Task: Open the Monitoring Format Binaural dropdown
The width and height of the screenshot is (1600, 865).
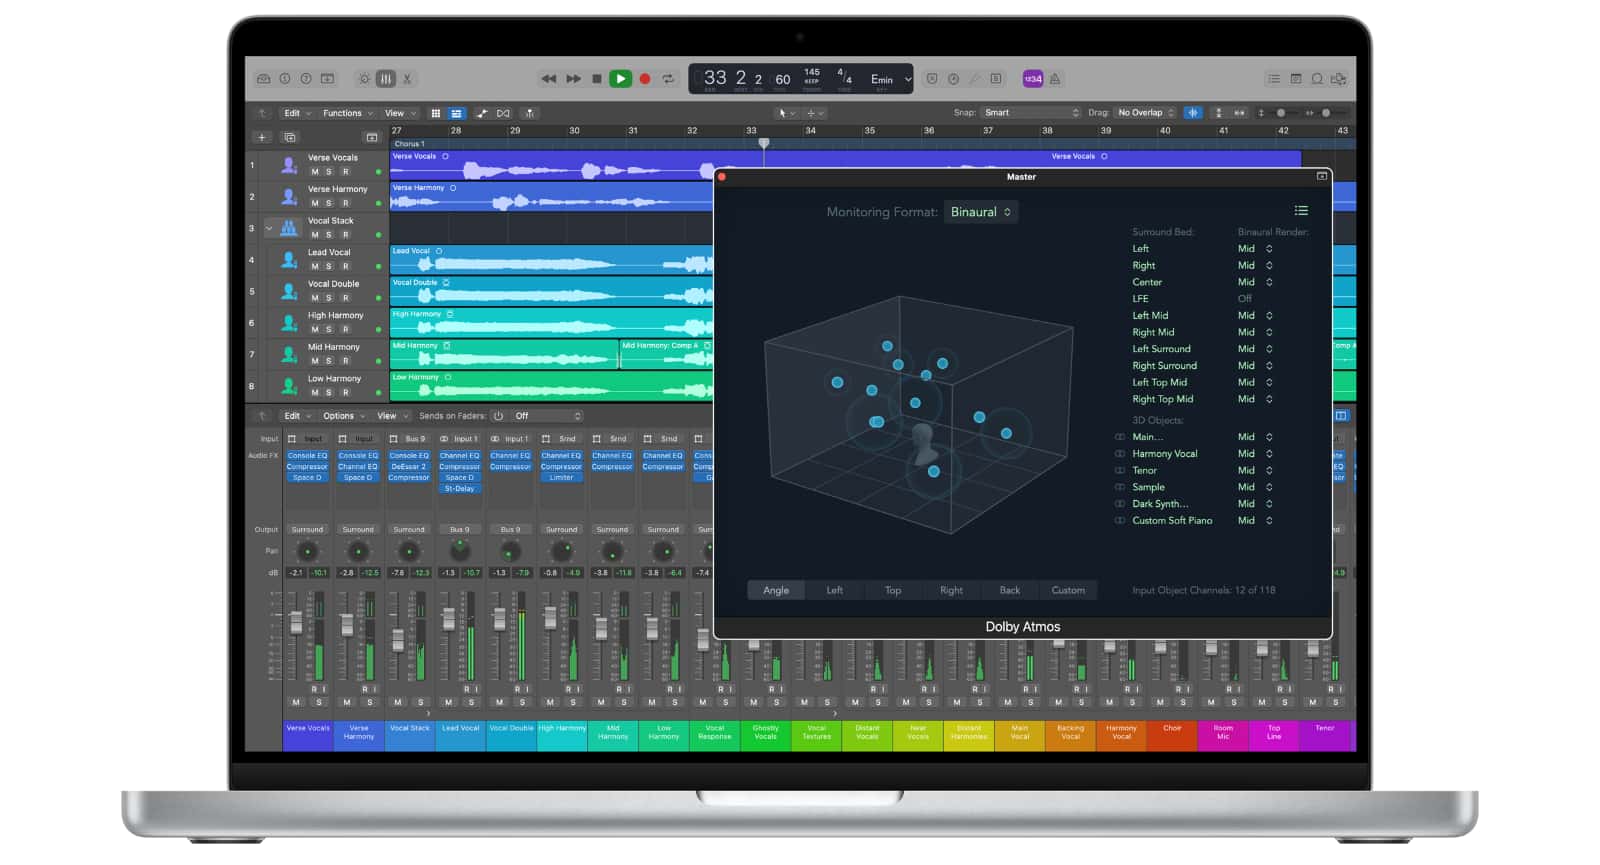Action: tap(980, 212)
